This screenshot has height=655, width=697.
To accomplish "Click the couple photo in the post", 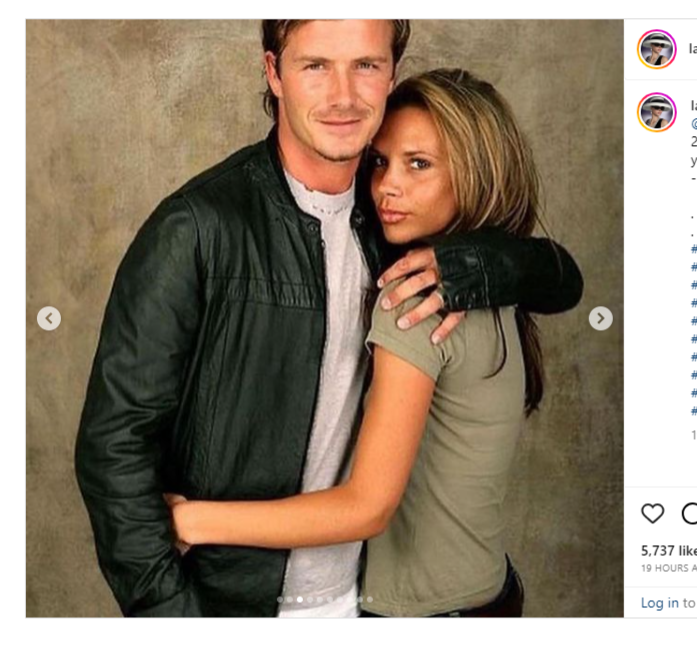I will click(324, 318).
